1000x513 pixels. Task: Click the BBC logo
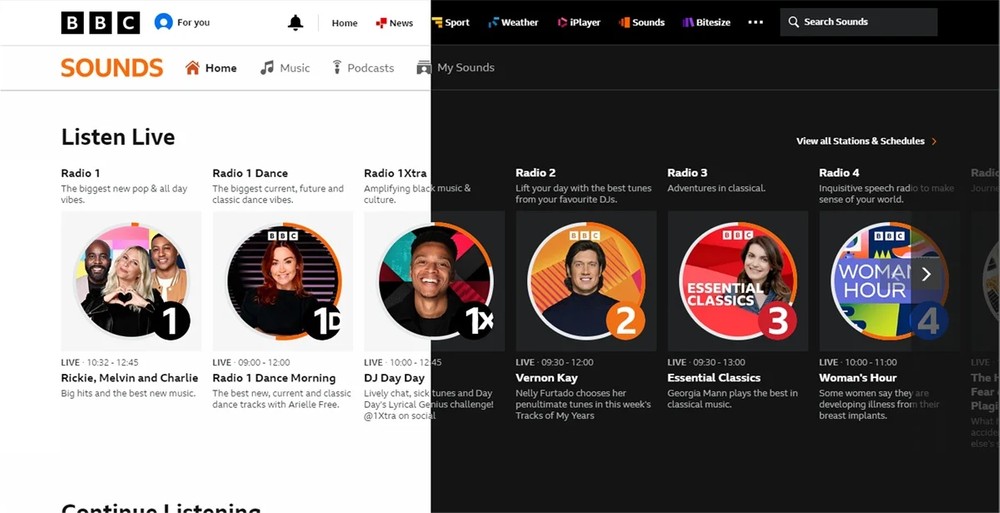[x=99, y=22]
